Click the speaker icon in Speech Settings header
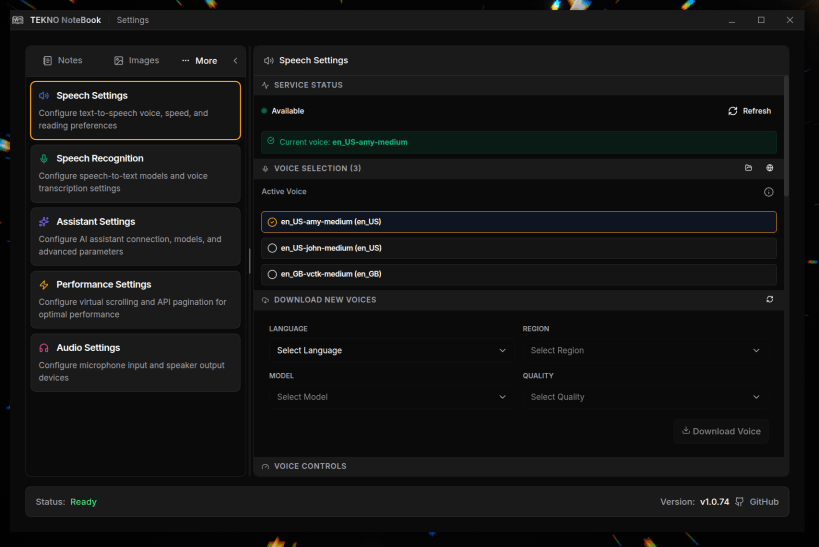Image resolution: width=819 pixels, height=547 pixels. click(268, 61)
